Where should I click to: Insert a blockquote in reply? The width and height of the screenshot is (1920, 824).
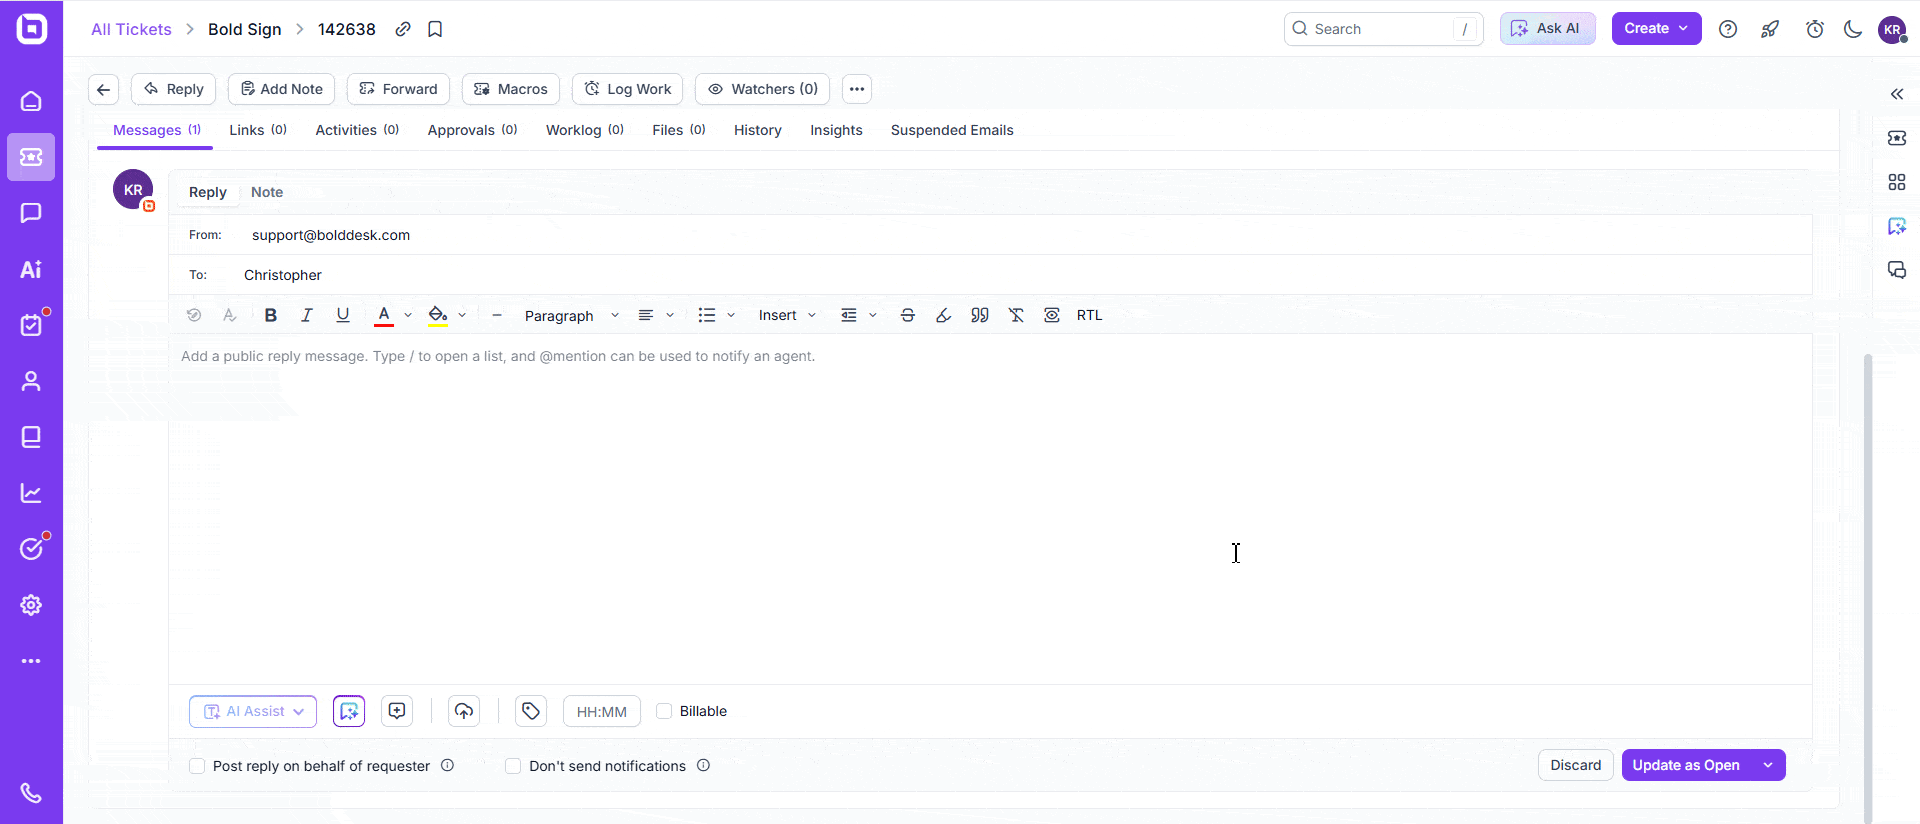click(x=980, y=315)
